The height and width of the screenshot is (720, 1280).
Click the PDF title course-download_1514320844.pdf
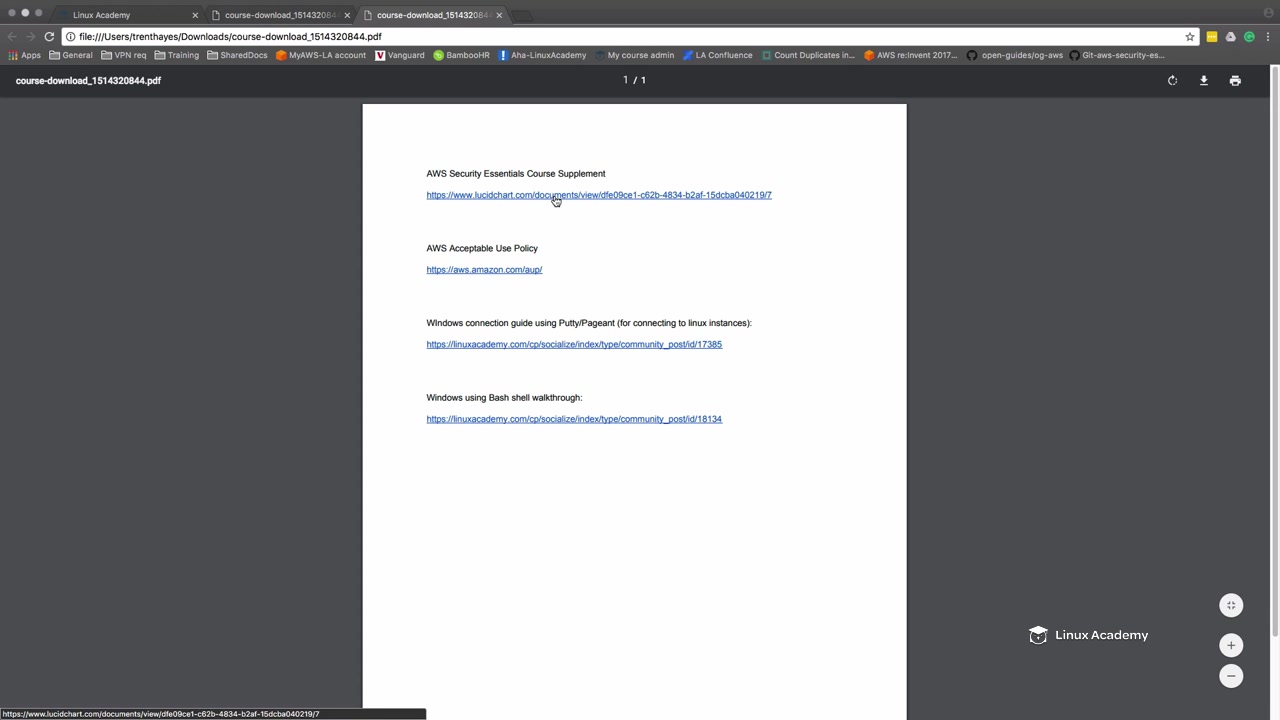[88, 81]
